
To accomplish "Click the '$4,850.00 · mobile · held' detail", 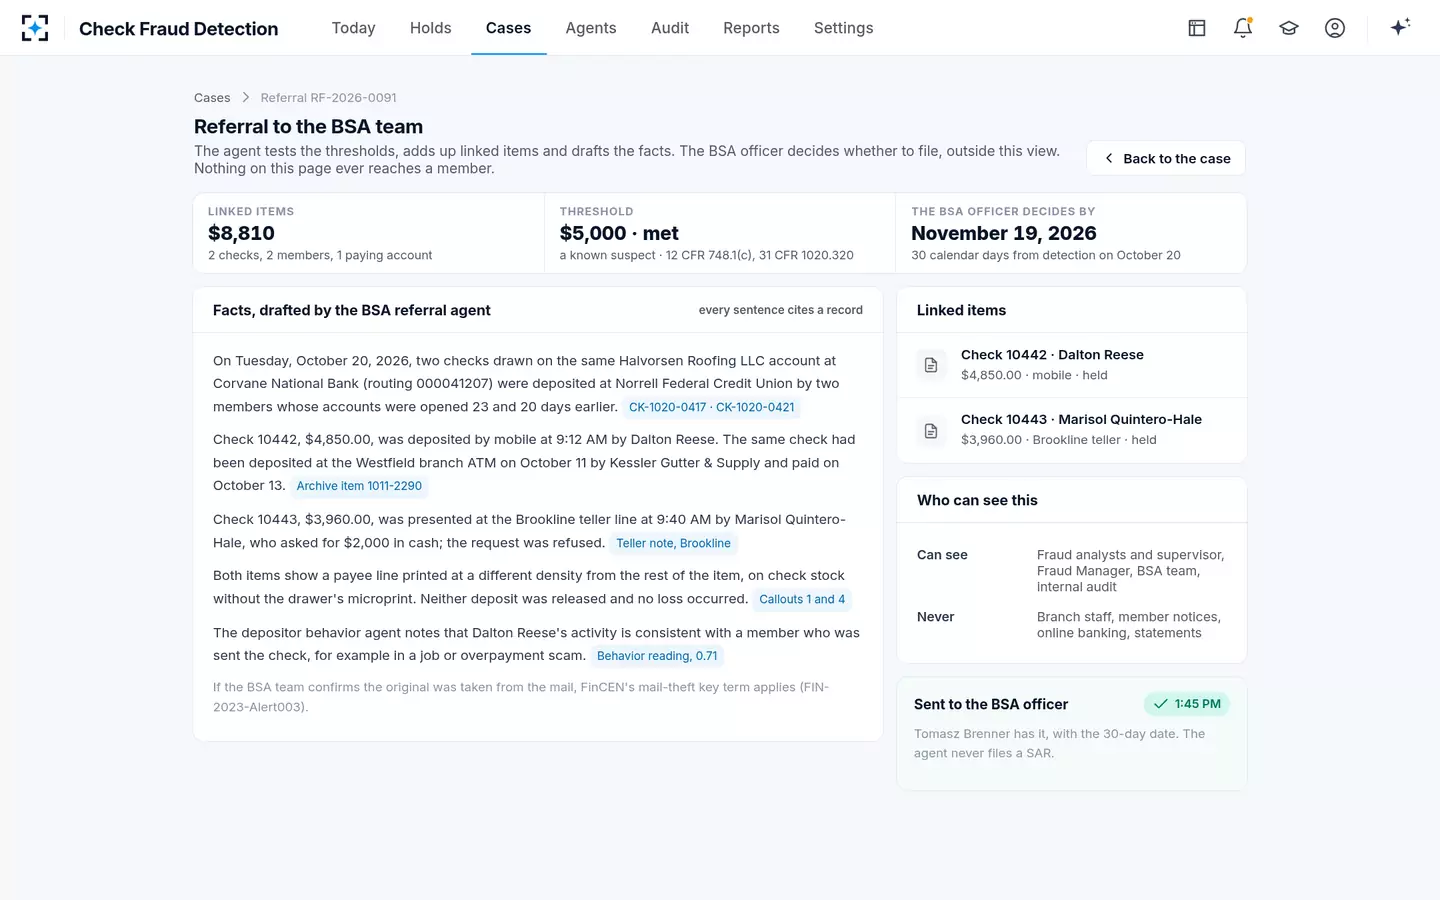I will (1034, 375).
